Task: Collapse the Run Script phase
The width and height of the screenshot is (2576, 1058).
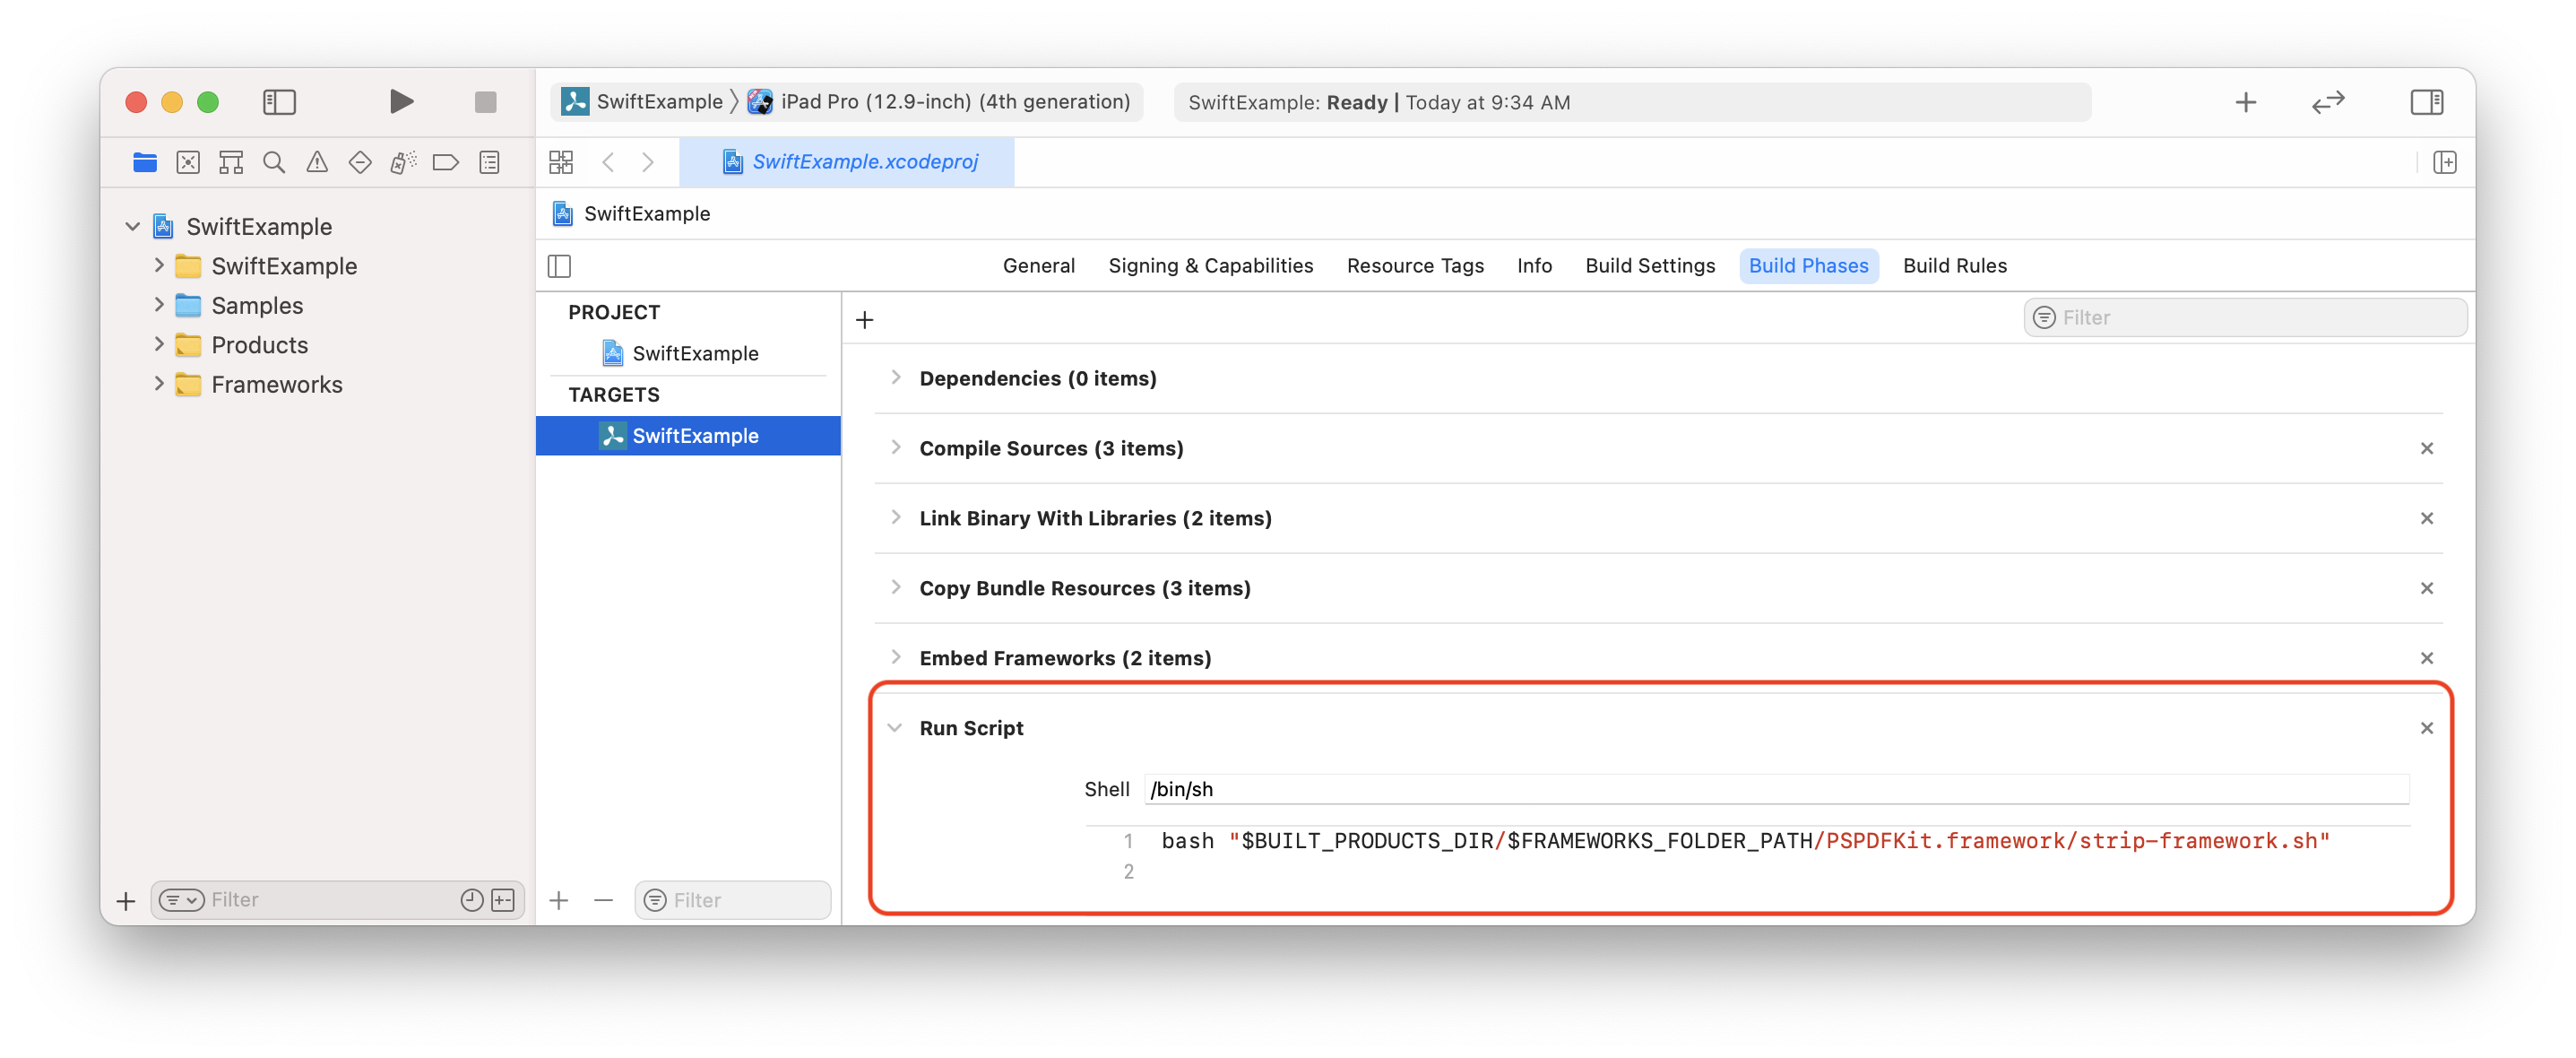Action: [x=896, y=728]
